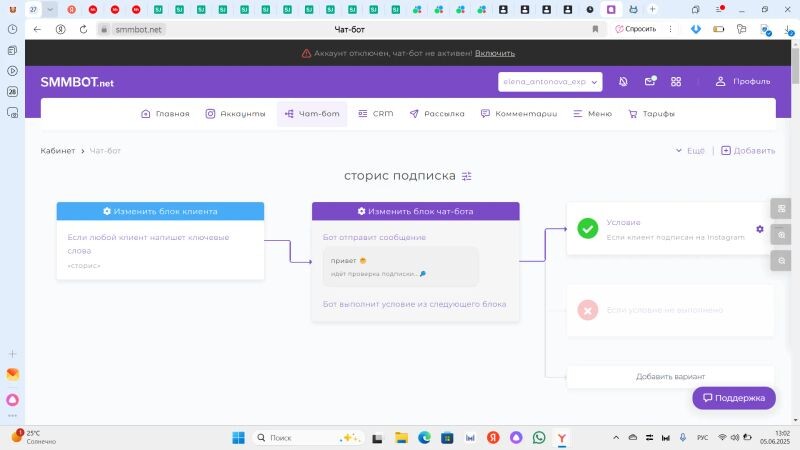Image resolution: width=800 pixels, height=450 pixels.
Task: Click the scenario settings sliders icon beside title
Action: [x=467, y=176]
